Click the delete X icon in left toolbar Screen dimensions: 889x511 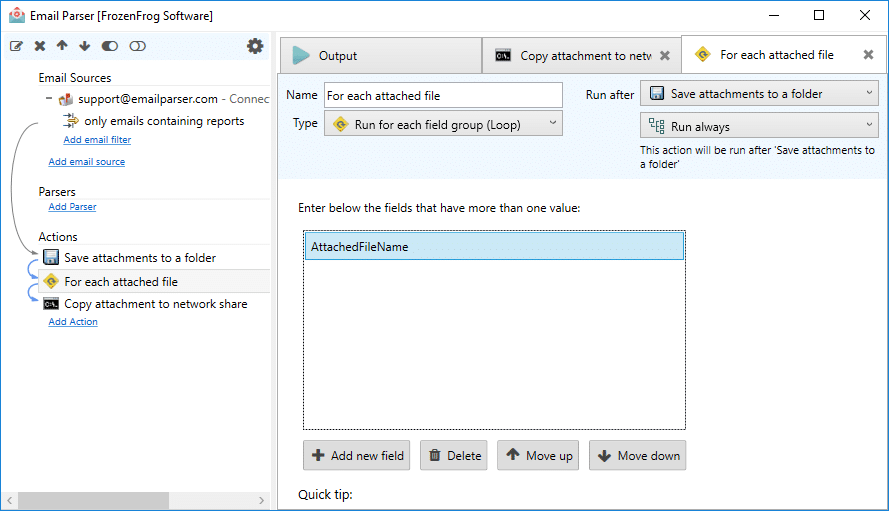[40, 46]
